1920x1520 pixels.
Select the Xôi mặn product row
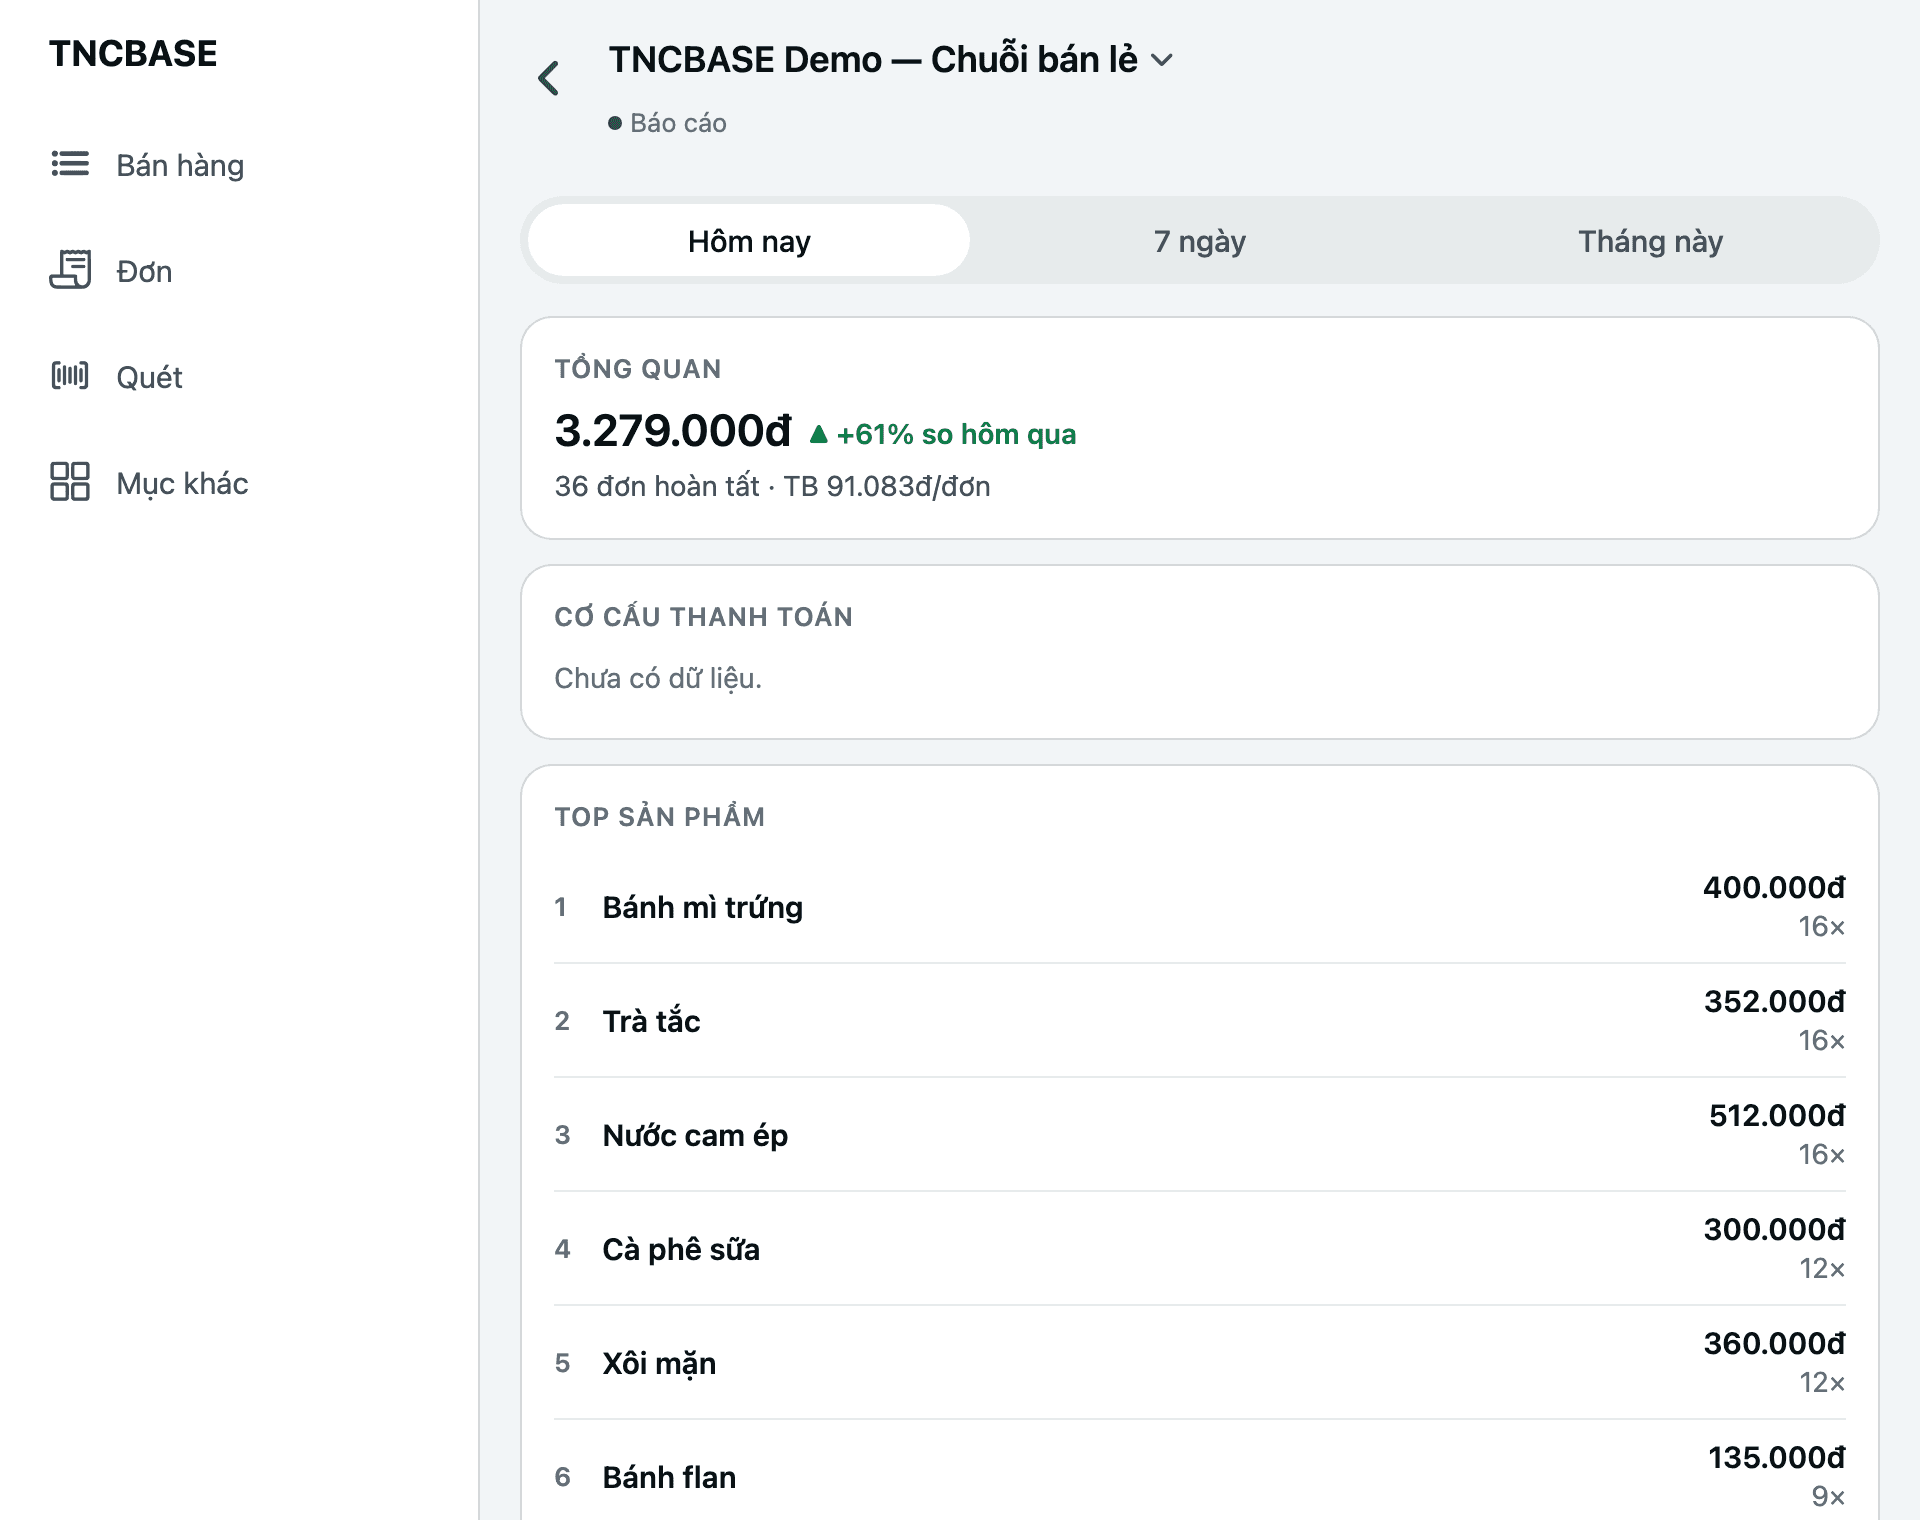pyautogui.click(x=1199, y=1363)
